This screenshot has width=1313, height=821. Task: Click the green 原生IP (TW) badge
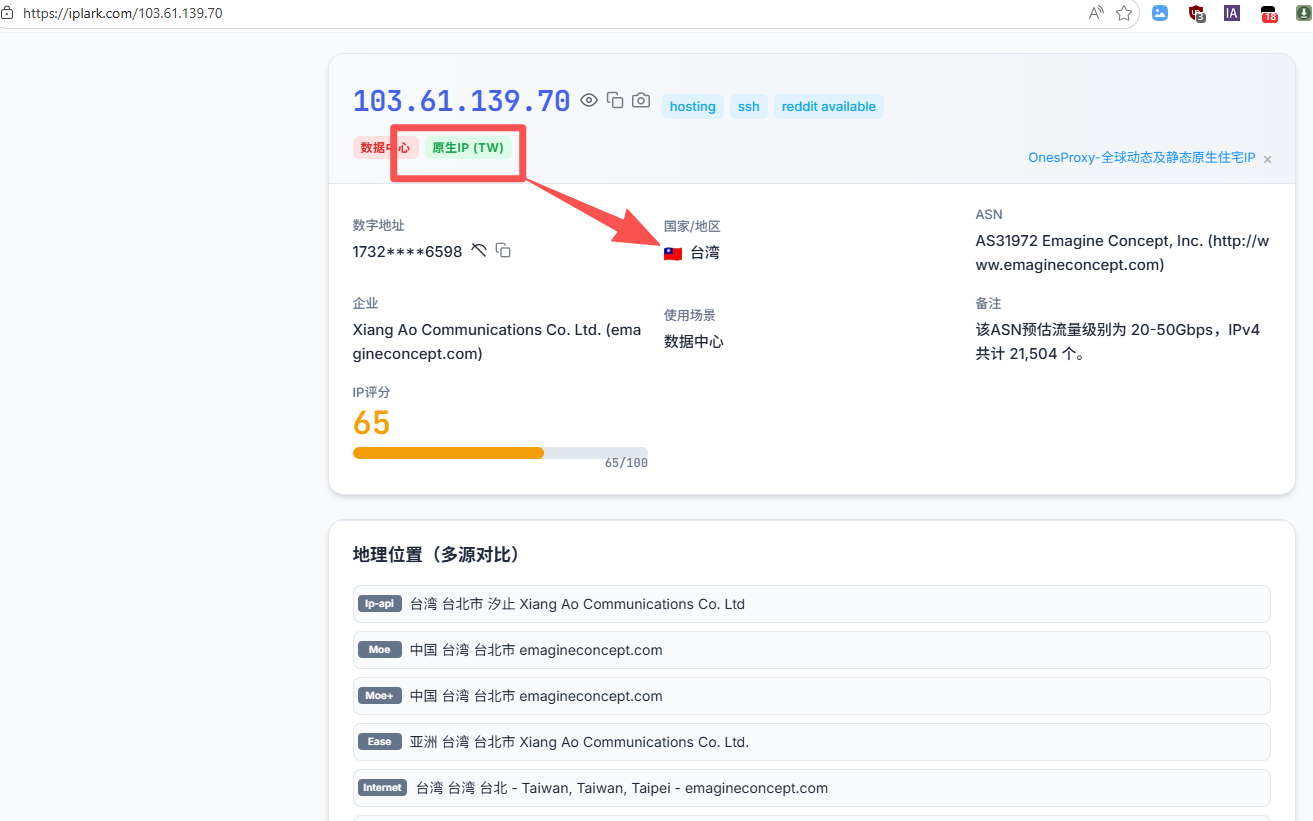(x=468, y=148)
